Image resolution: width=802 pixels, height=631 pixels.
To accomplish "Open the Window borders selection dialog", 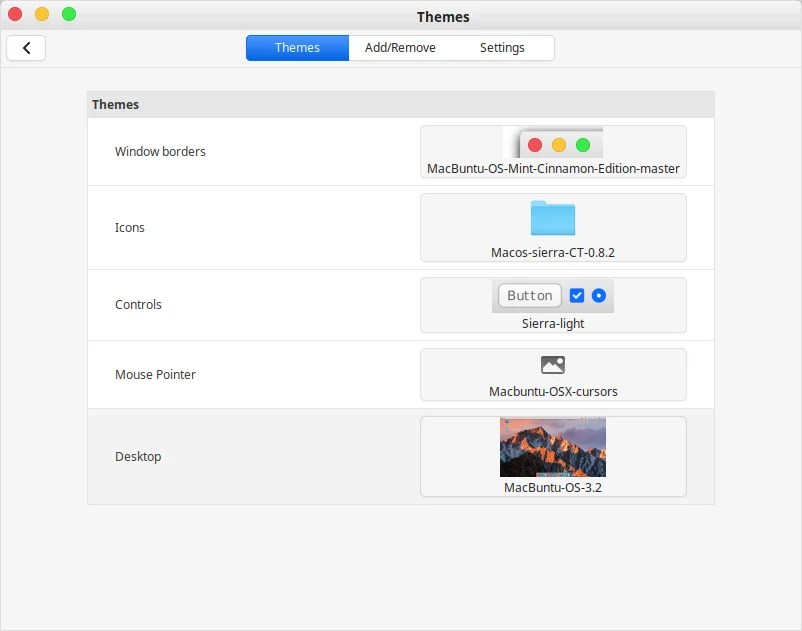I will click(553, 152).
